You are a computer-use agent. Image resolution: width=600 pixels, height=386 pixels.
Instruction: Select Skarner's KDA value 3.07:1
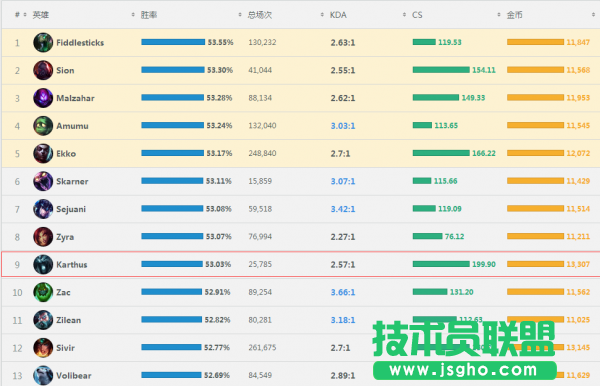(x=343, y=181)
